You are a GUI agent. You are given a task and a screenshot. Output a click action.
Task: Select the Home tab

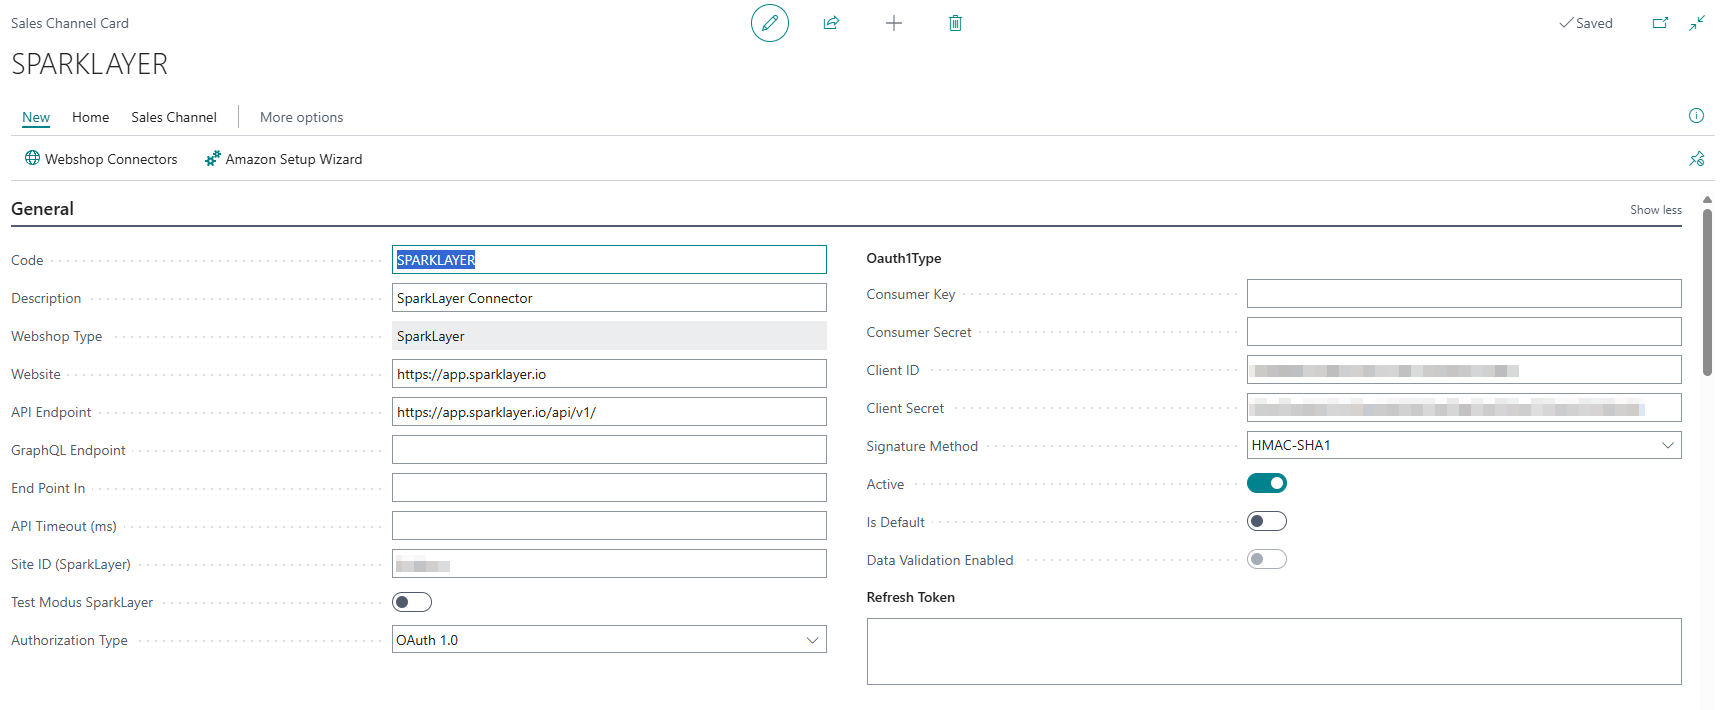click(x=90, y=117)
